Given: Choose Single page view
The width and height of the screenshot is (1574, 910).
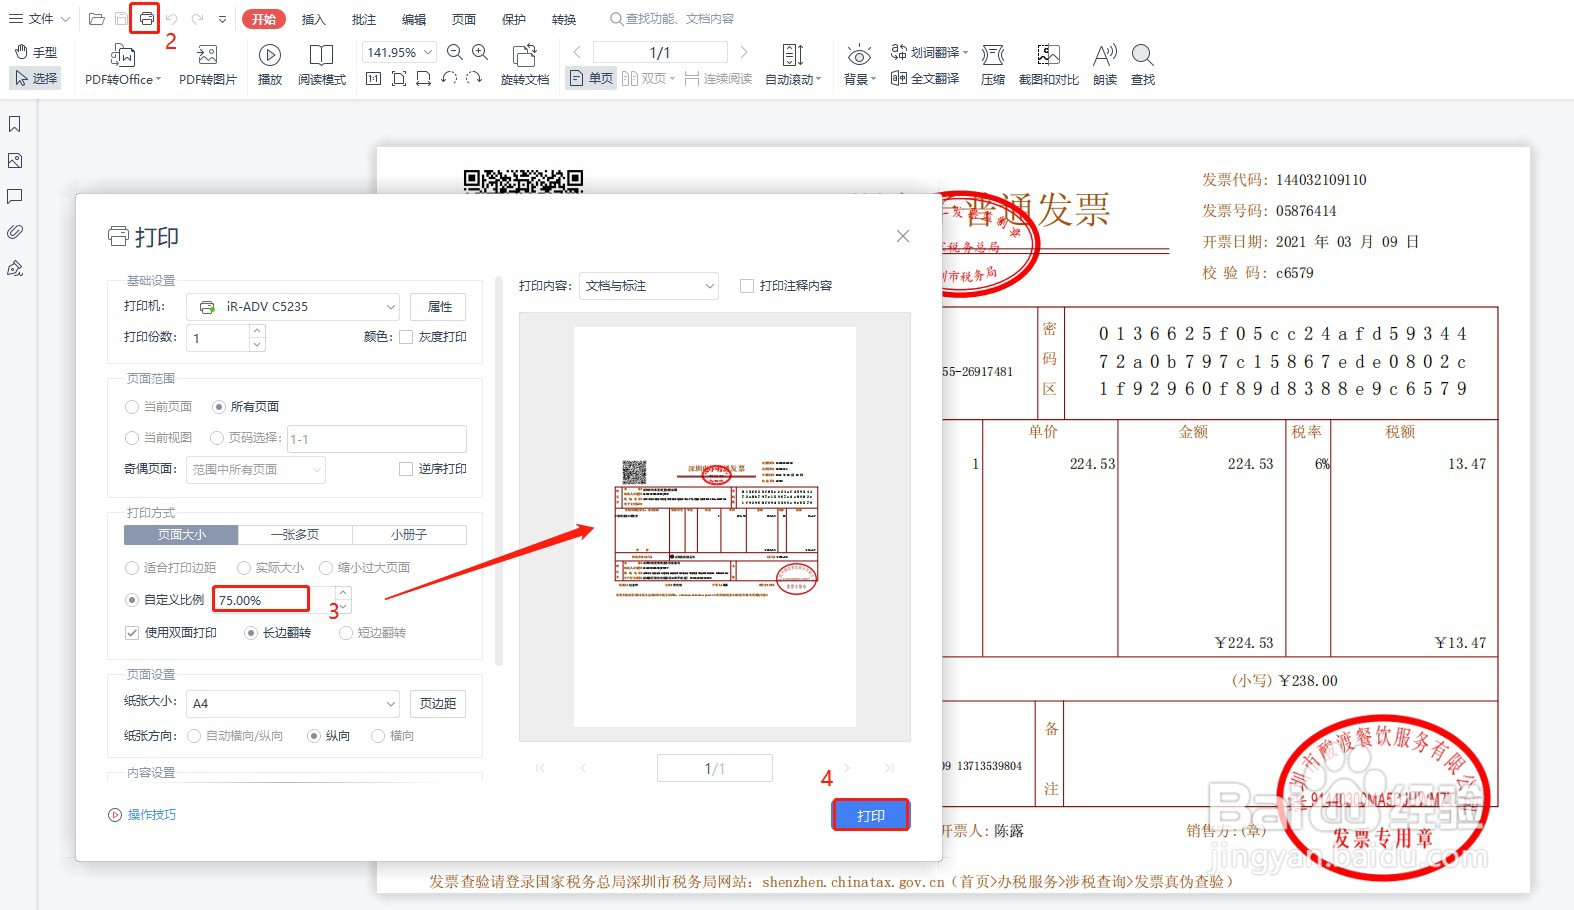Looking at the screenshot, I should pyautogui.click(x=591, y=78).
